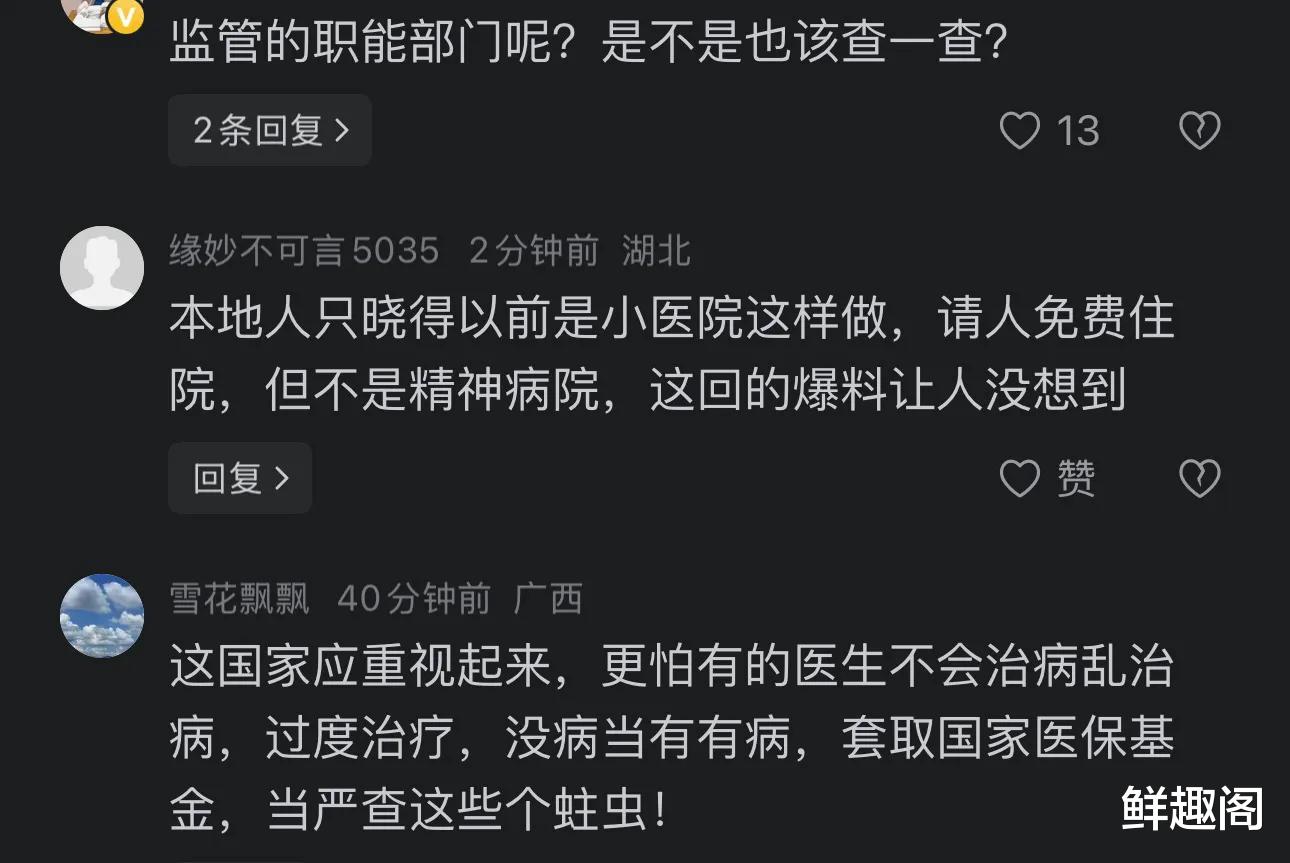1290x863 pixels.
Task: Select 雪花飘飘's comment about 医保基金
Action: point(670,740)
